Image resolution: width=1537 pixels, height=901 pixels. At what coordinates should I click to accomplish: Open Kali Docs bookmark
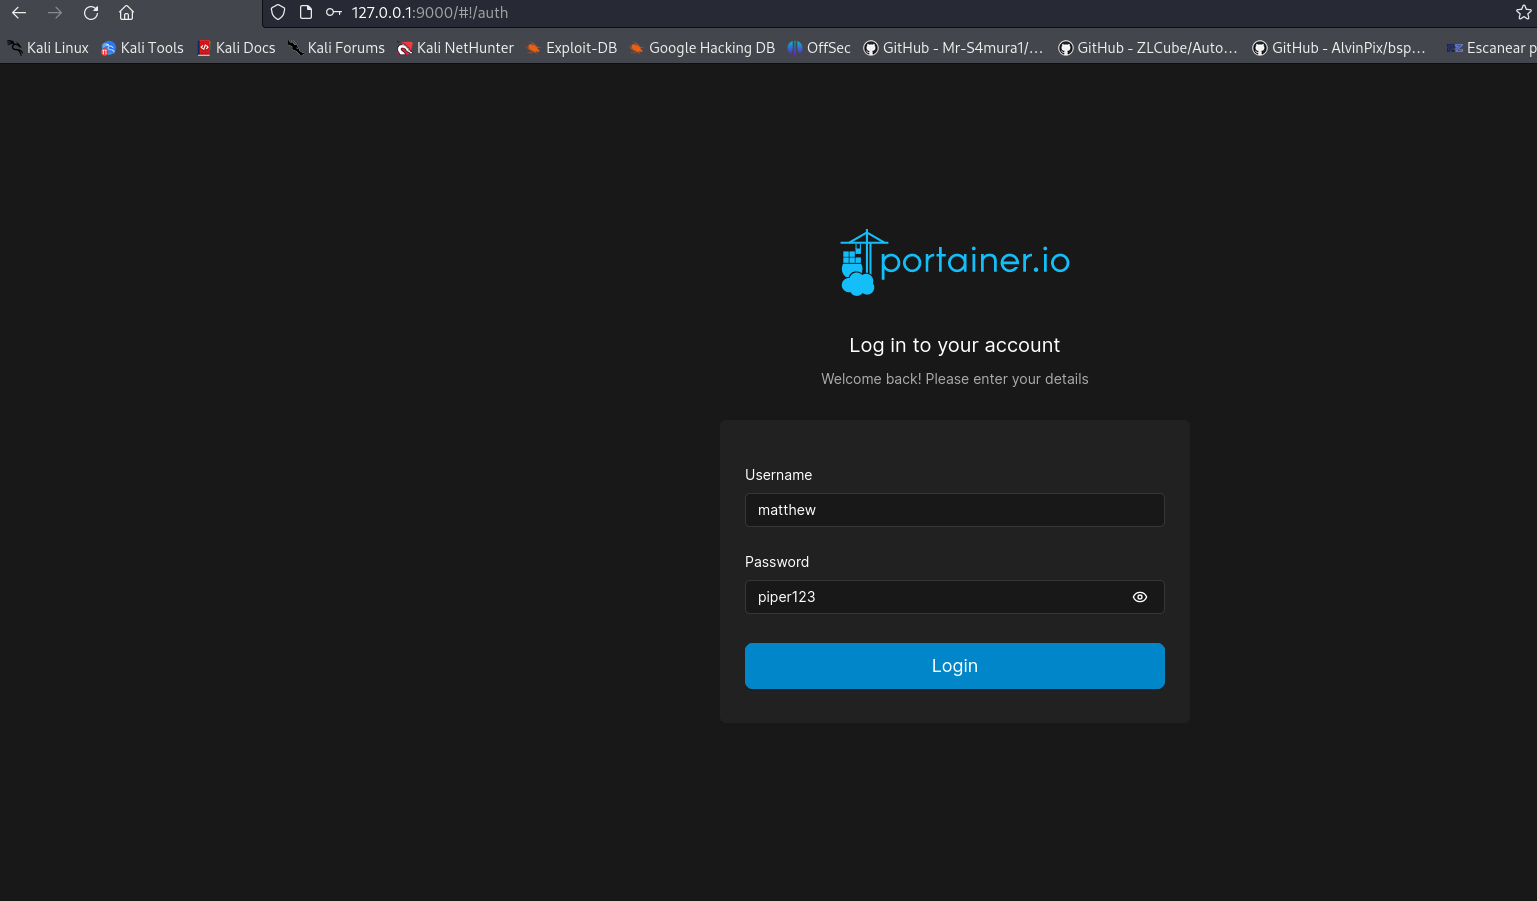coord(236,48)
